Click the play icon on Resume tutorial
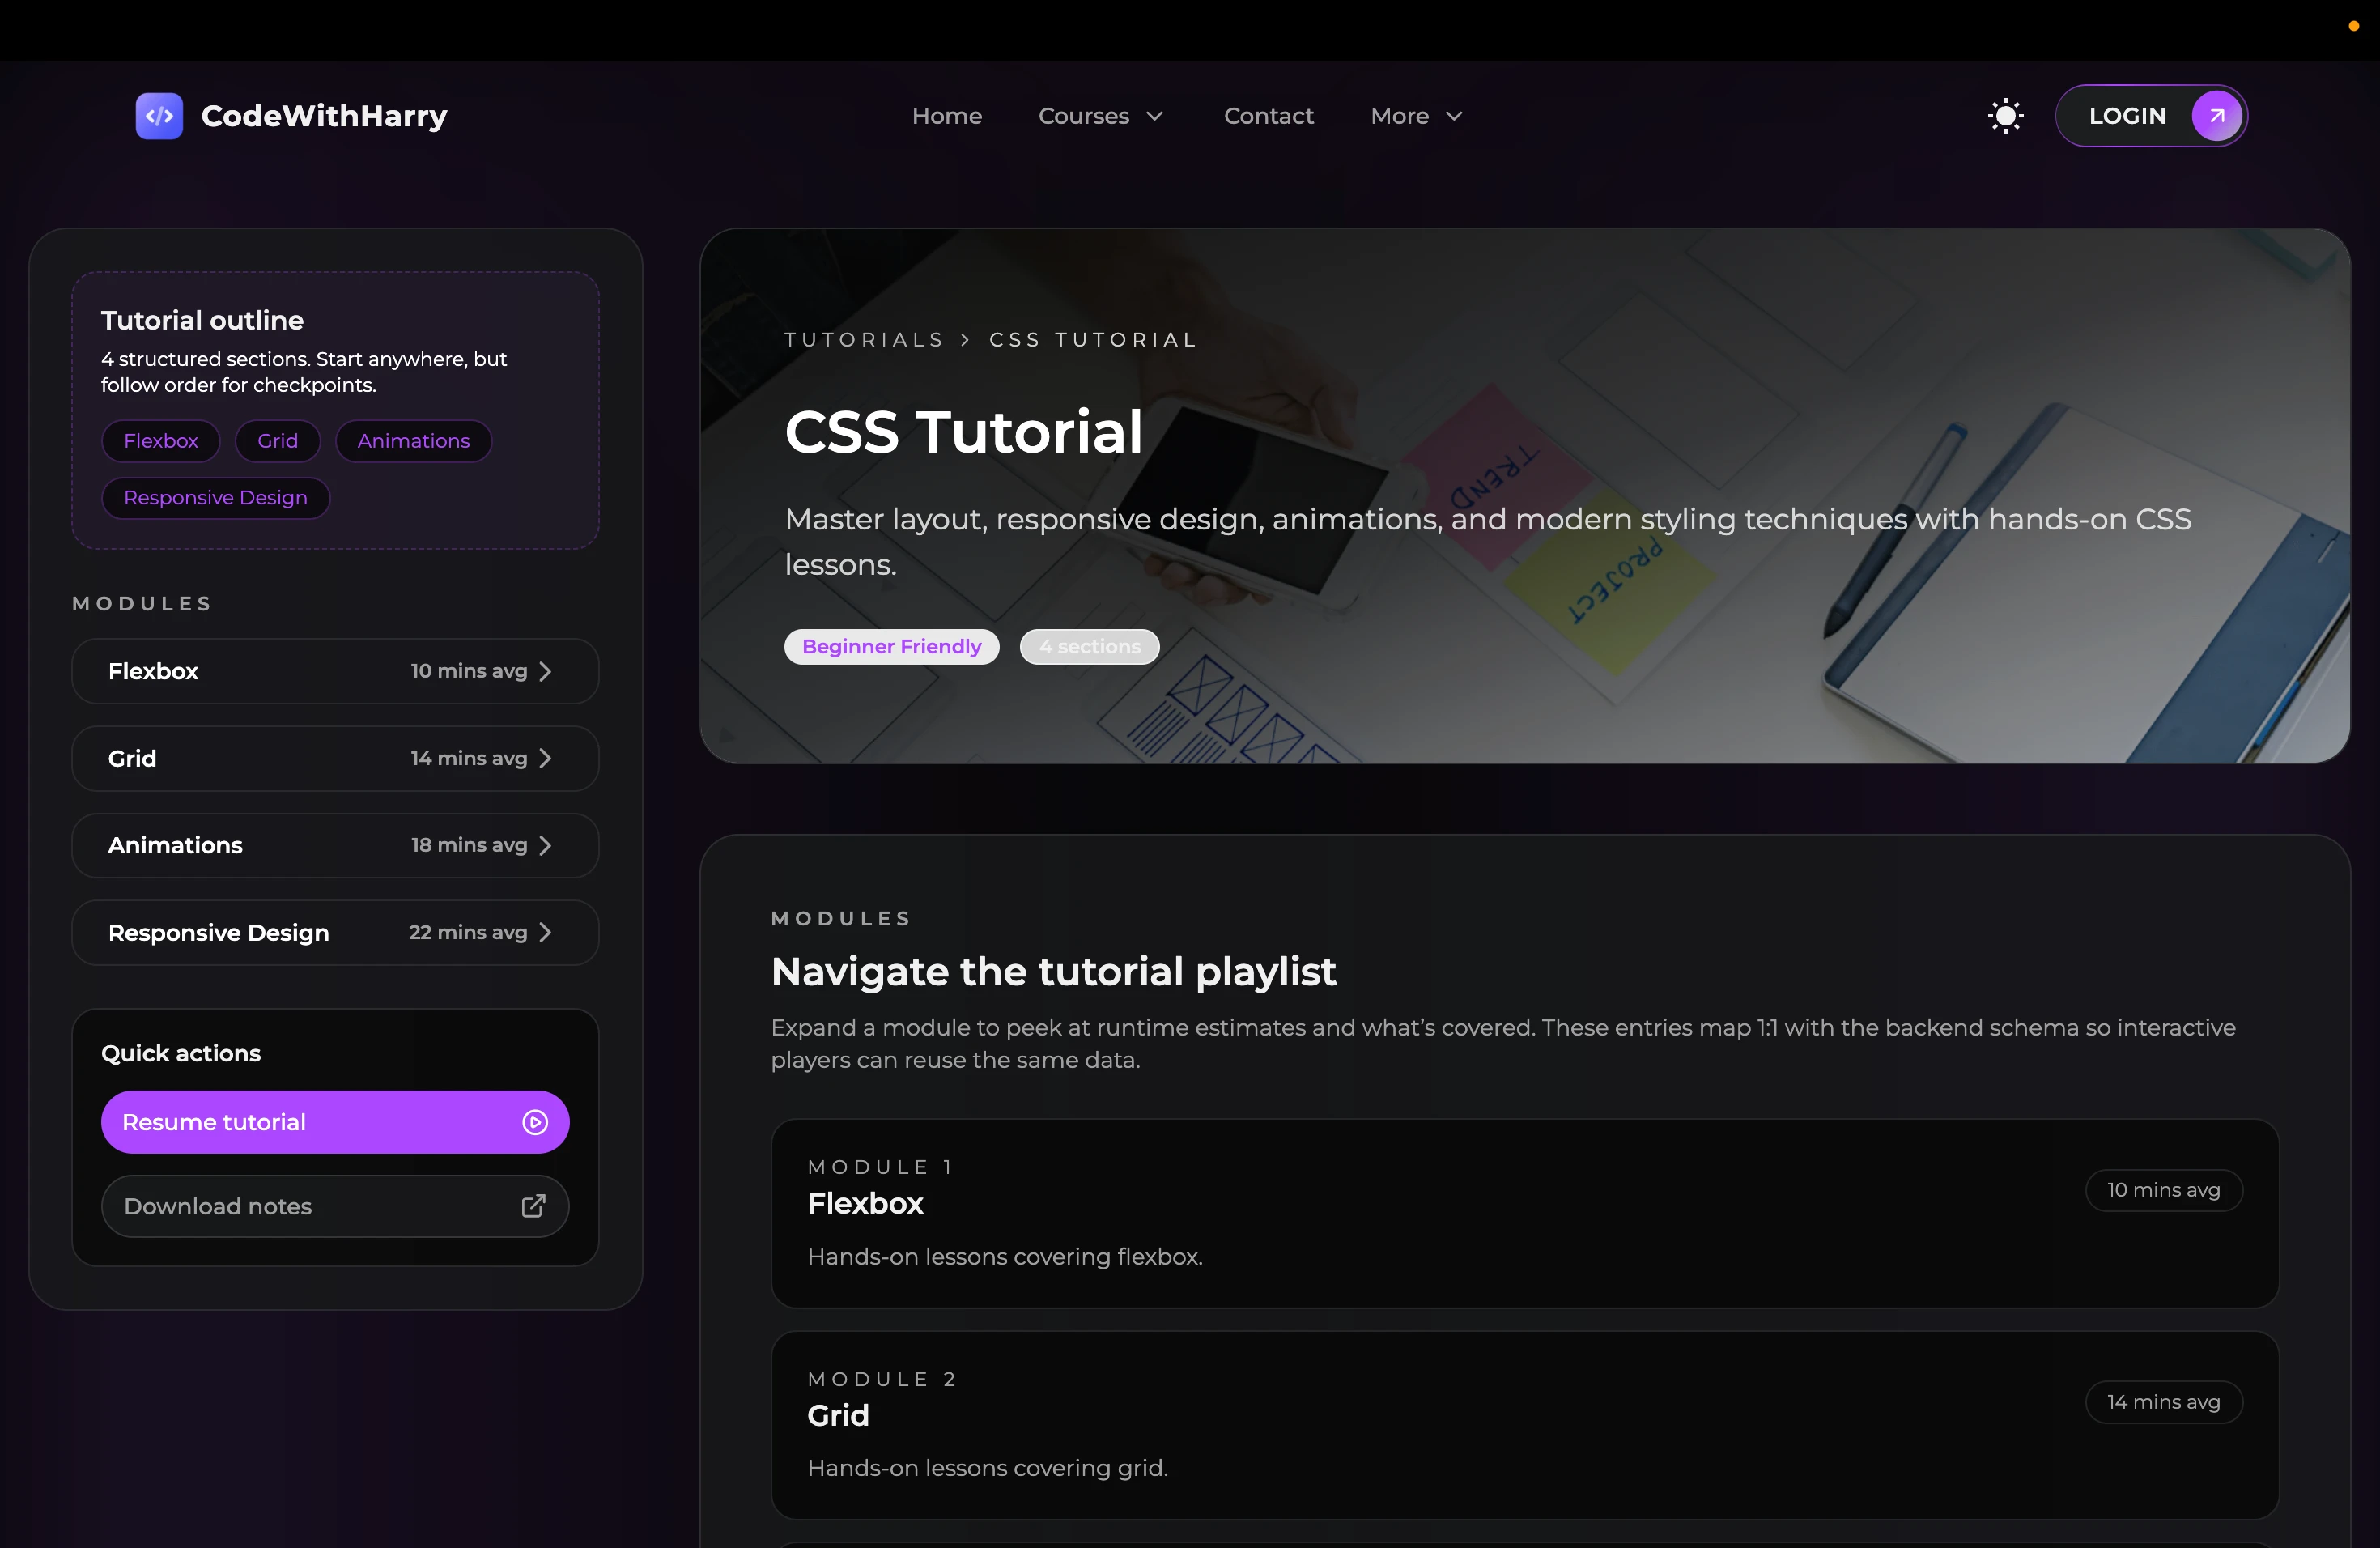 [535, 1121]
